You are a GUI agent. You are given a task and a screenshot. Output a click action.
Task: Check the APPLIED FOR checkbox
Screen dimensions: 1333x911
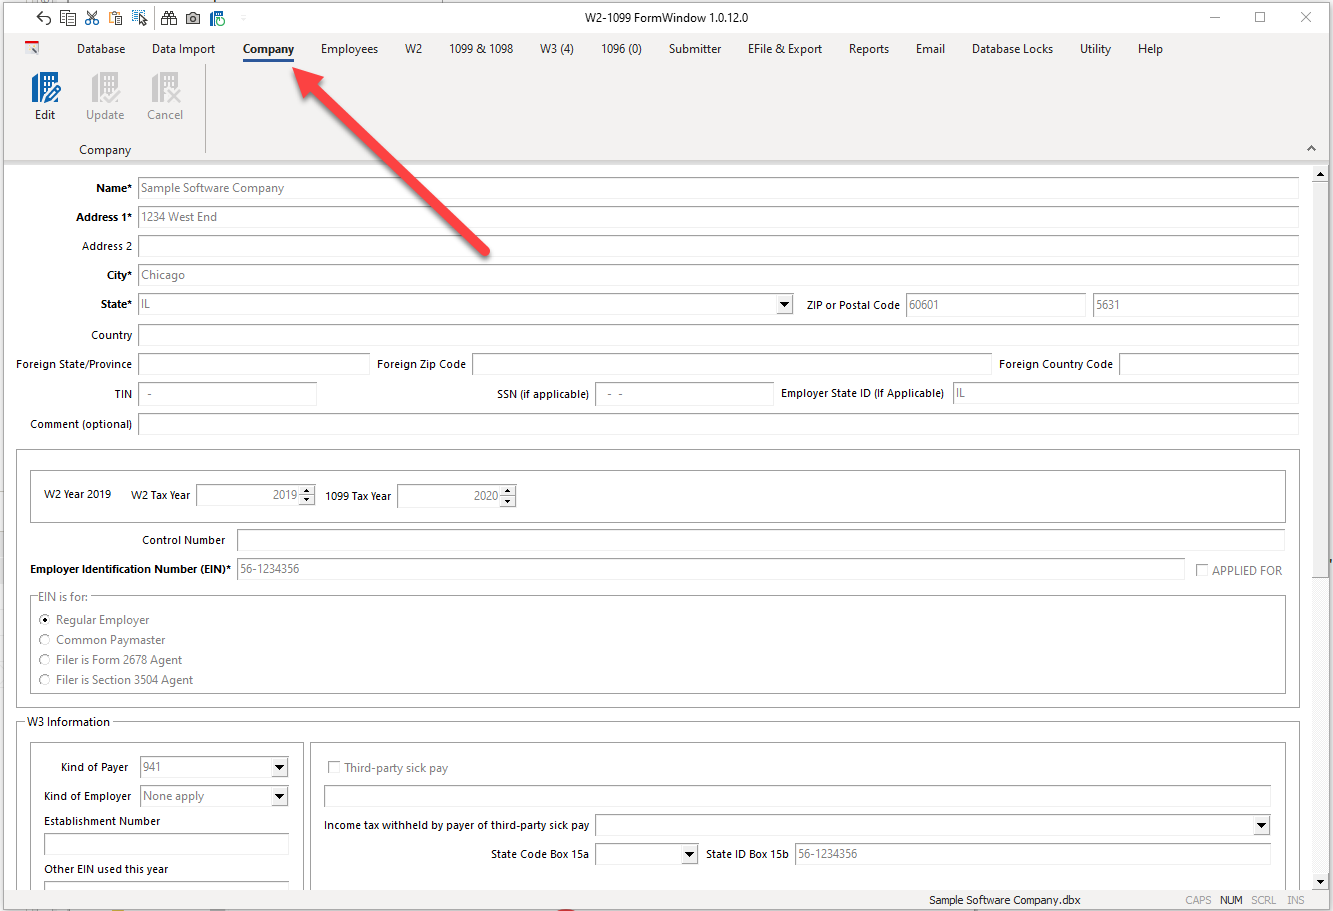tap(1202, 570)
